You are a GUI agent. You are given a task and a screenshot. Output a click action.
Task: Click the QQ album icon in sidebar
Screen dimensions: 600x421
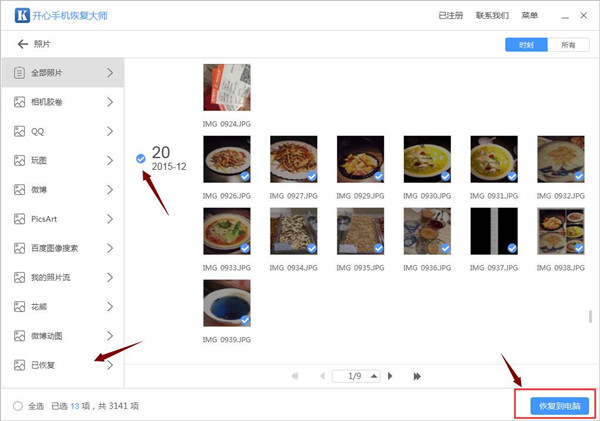point(20,131)
